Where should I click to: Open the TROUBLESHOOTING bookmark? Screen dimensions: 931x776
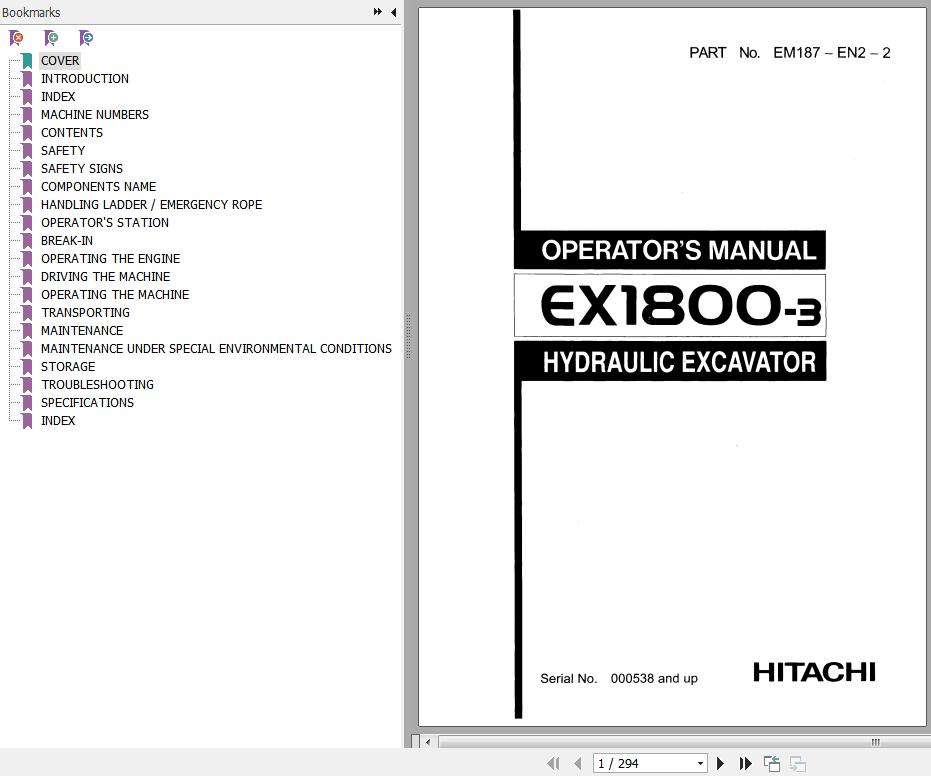(97, 385)
